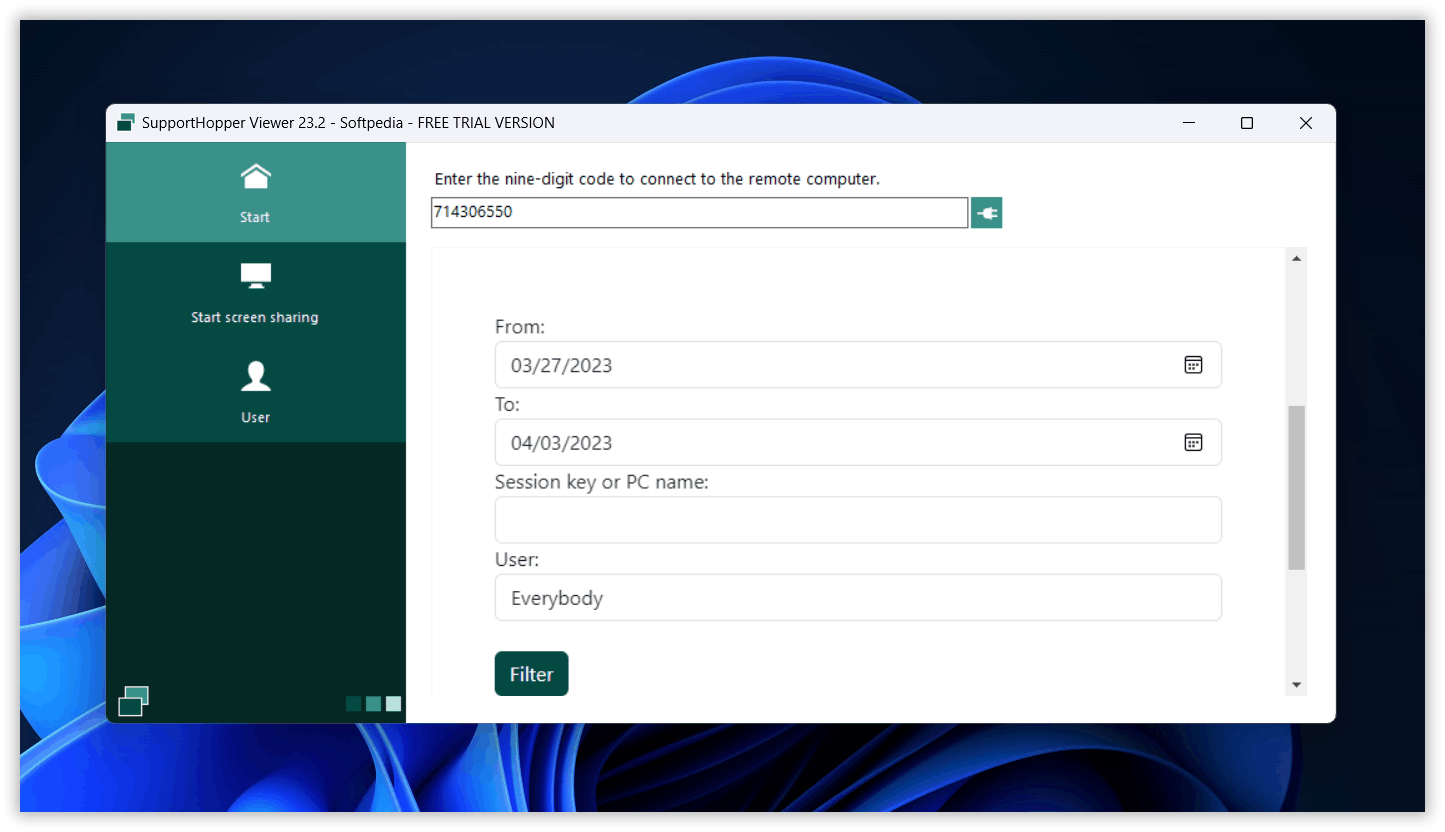Focus the nine-digit code input field
Screen dimensions: 1445x832
pos(699,212)
